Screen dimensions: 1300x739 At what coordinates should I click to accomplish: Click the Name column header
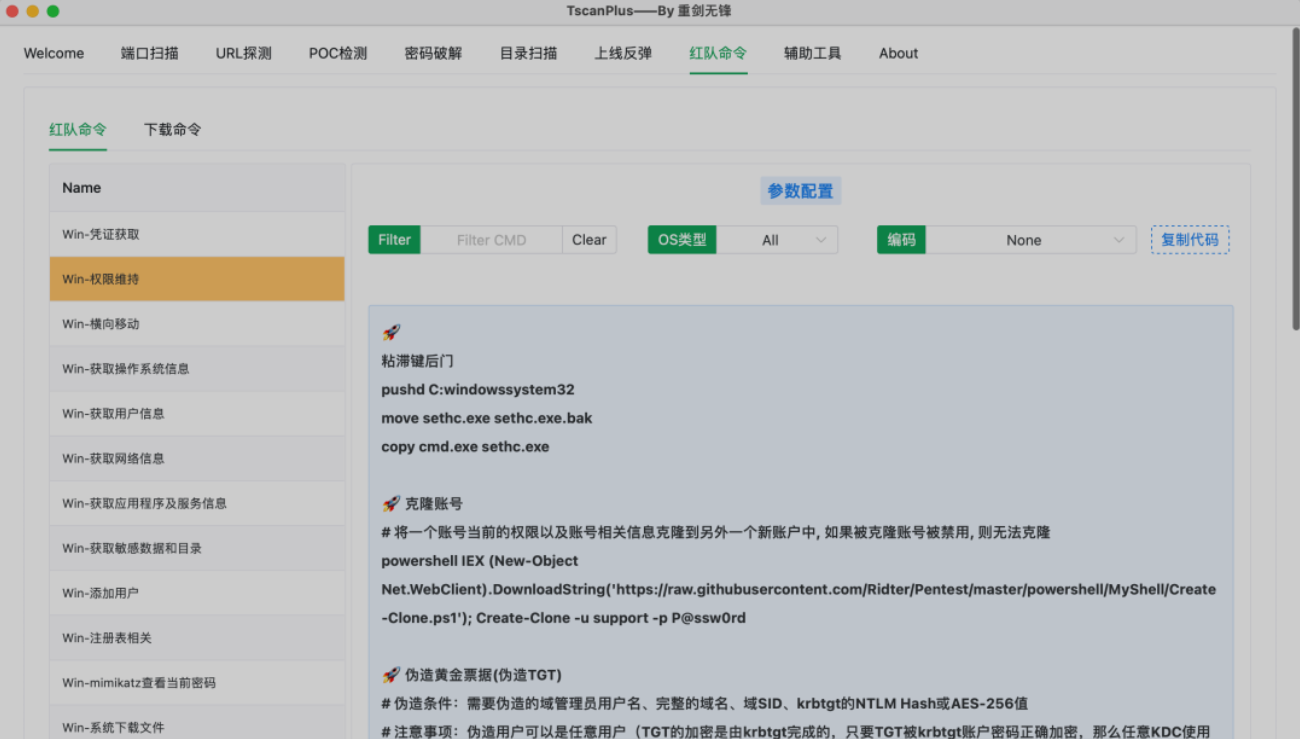coord(197,188)
